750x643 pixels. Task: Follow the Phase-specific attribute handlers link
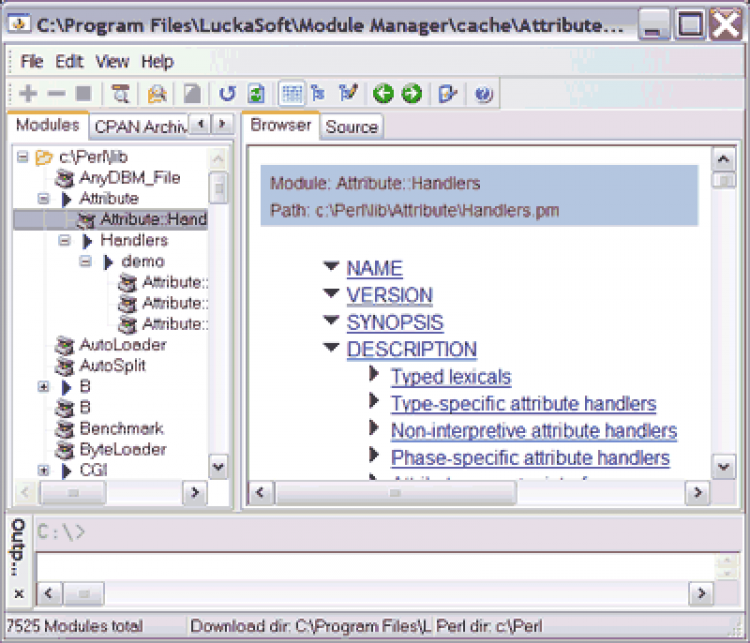530,458
